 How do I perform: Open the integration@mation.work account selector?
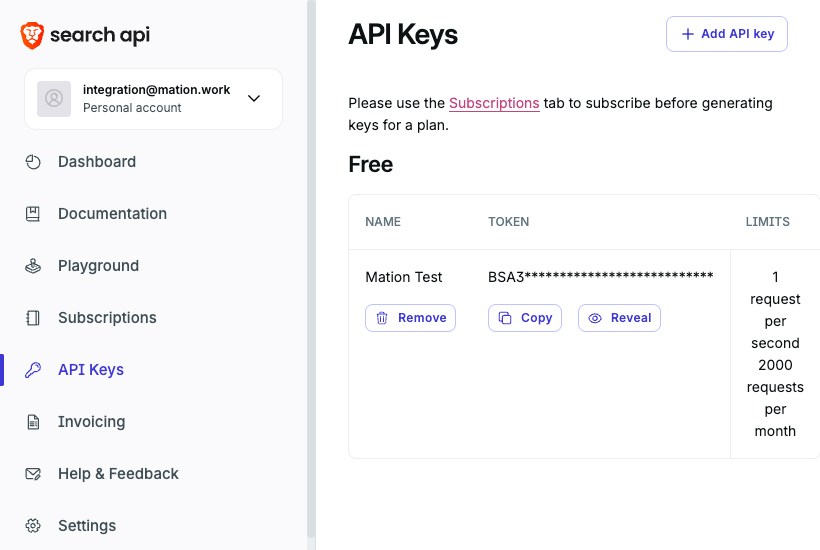pos(153,99)
